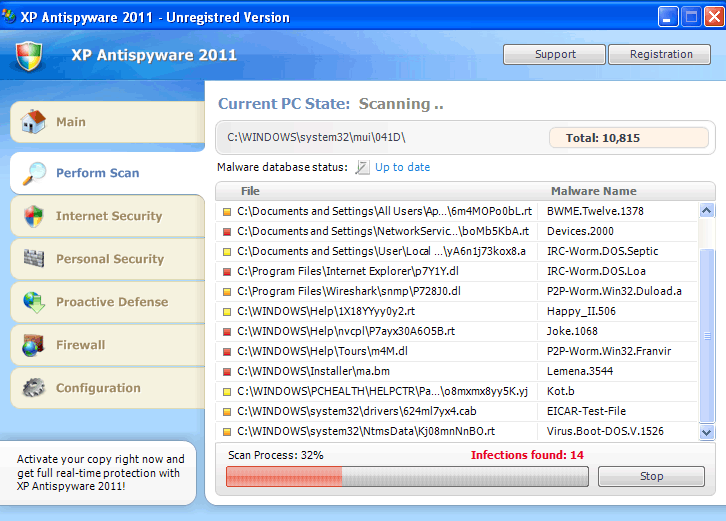726x521 pixels.
Task: Click the malware database status document icon
Action: pyautogui.click(x=362, y=168)
